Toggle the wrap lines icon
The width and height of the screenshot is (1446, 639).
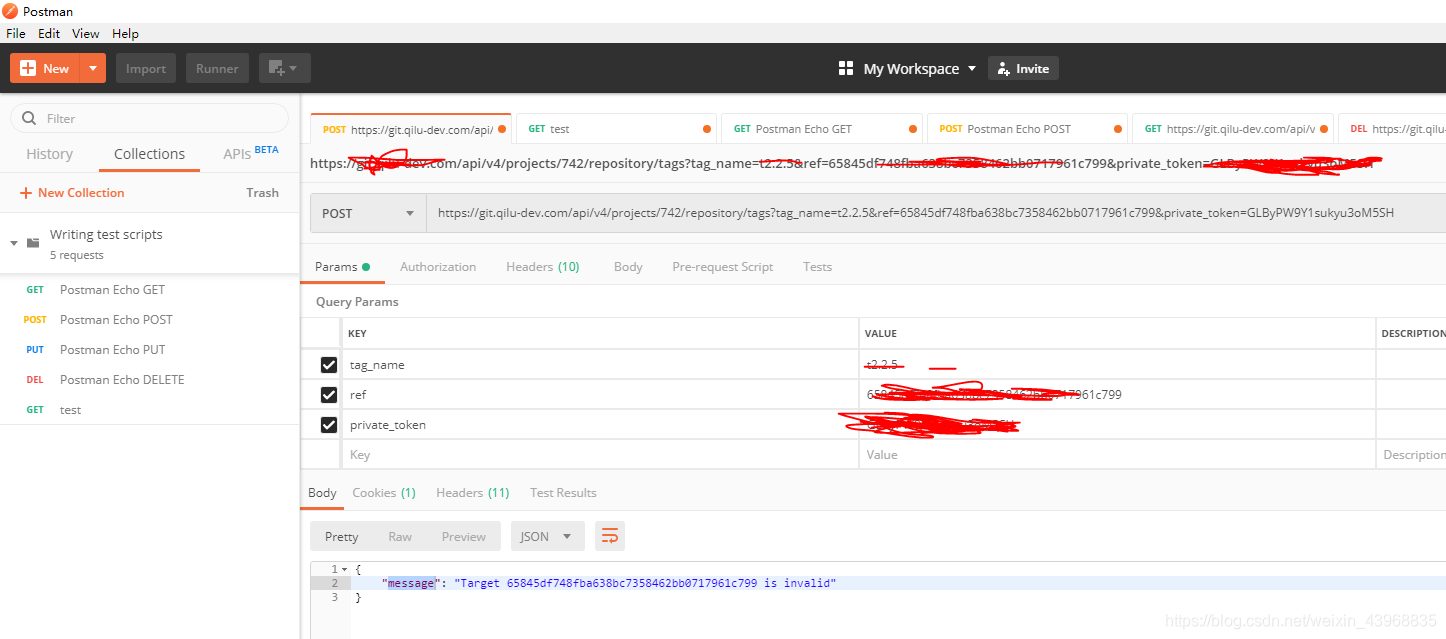[x=609, y=536]
